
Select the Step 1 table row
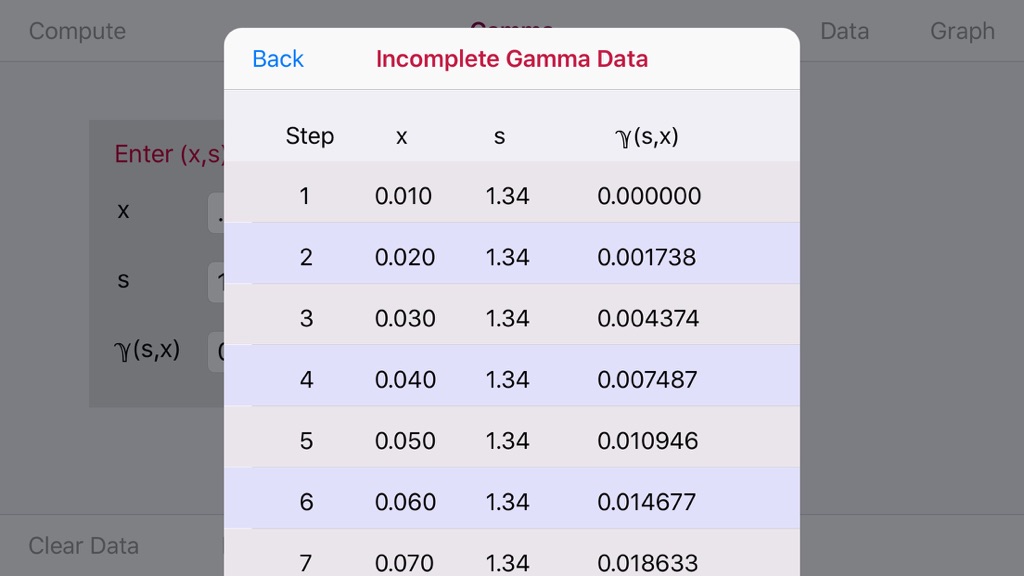[512, 193]
